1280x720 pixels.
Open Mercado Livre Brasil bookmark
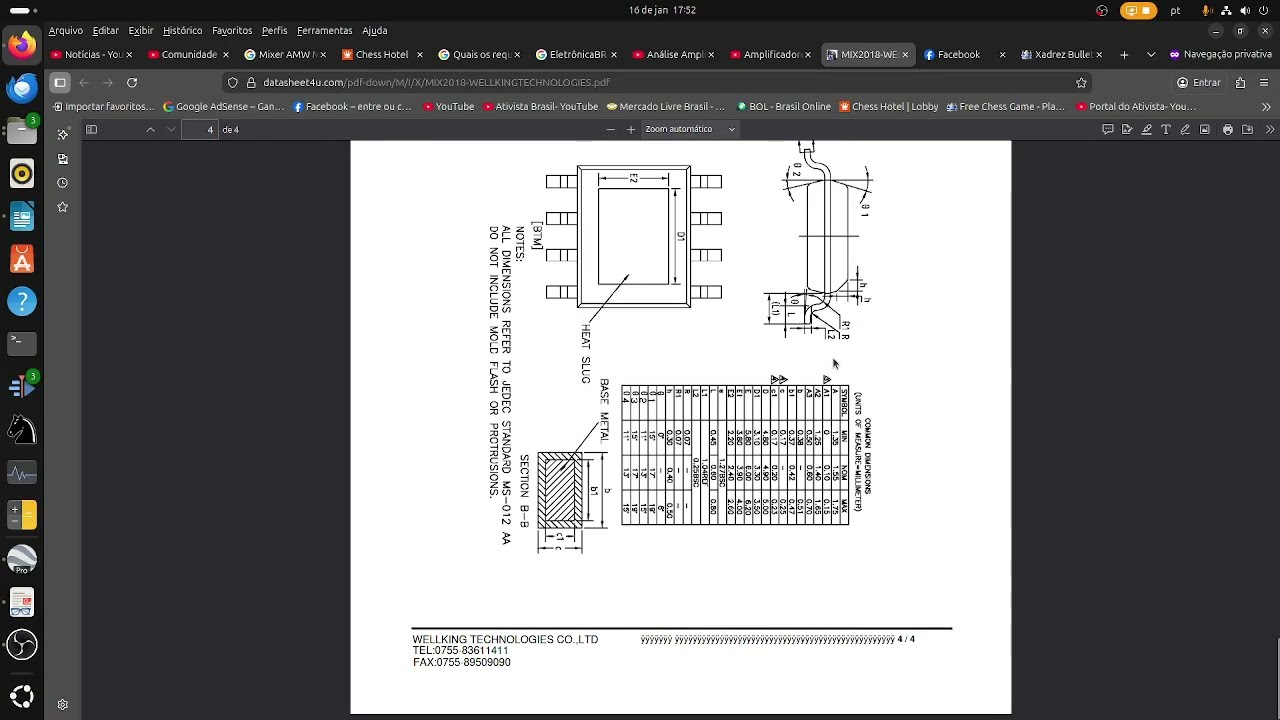[665, 106]
